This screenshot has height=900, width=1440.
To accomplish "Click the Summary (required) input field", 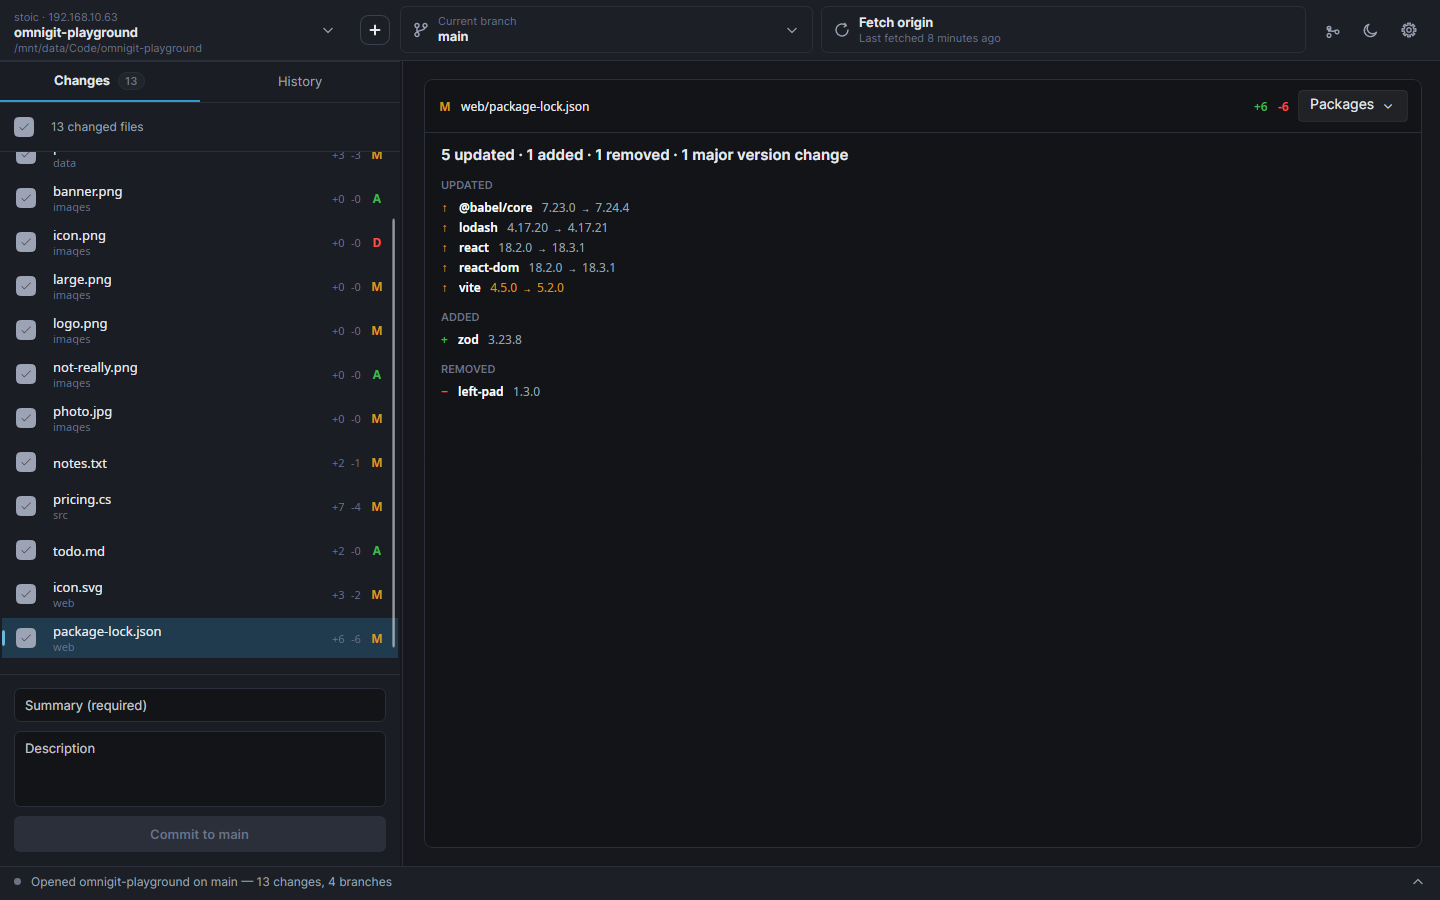I will click(200, 705).
